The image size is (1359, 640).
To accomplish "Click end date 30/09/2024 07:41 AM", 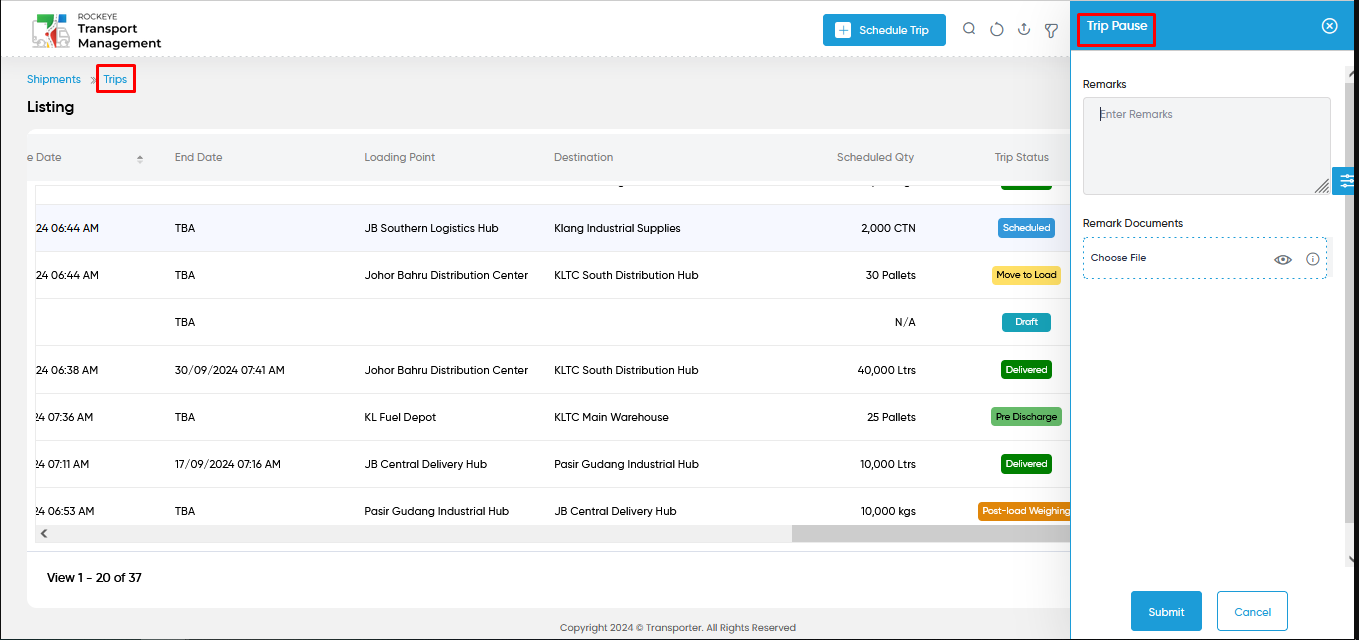I will [x=230, y=370].
